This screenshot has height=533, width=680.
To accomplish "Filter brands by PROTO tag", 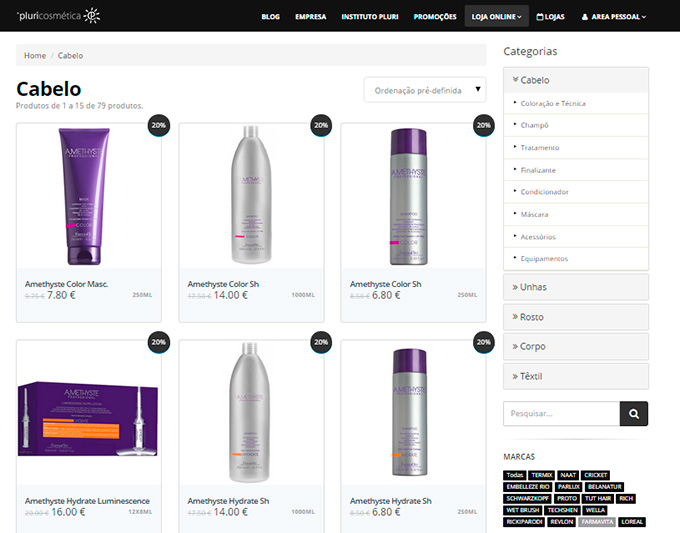I will click(566, 499).
